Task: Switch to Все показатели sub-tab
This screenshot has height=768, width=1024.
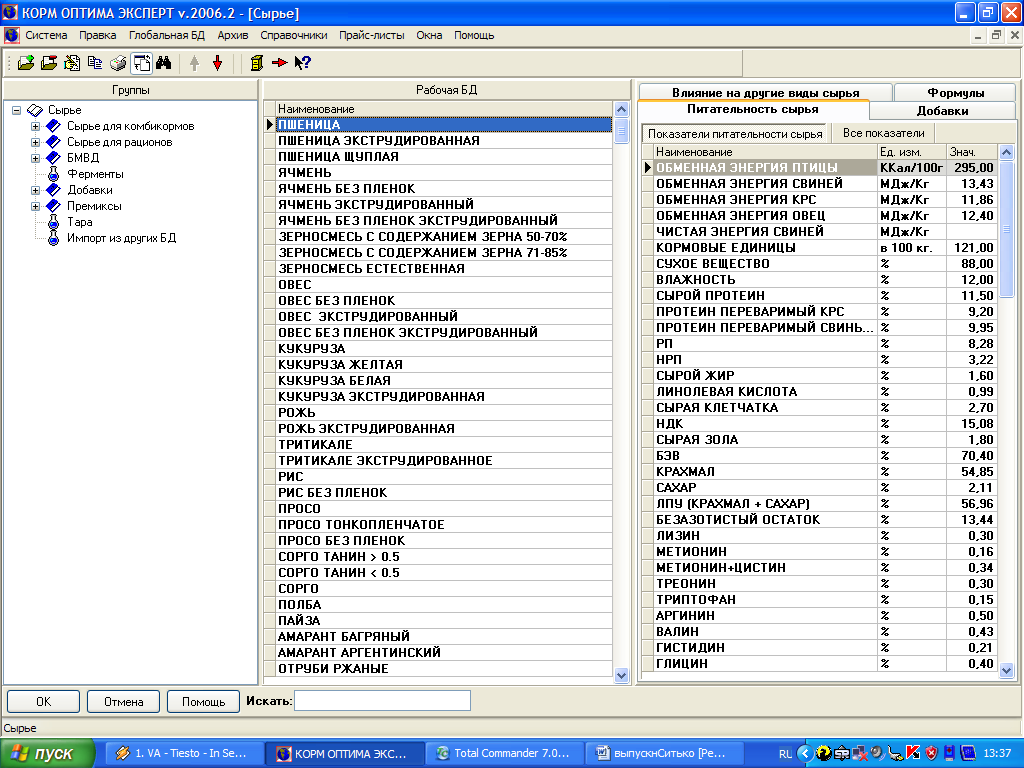Action: coord(883,133)
